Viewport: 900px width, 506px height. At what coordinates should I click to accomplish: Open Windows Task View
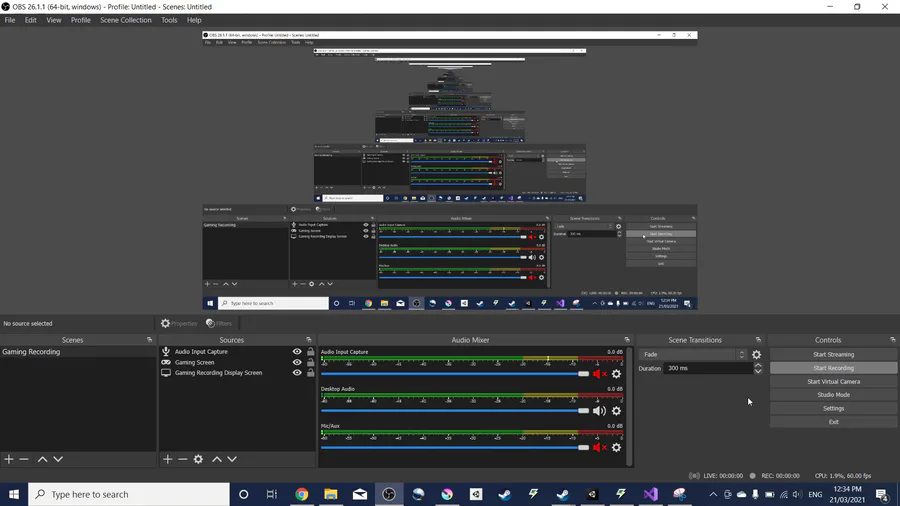pos(272,494)
